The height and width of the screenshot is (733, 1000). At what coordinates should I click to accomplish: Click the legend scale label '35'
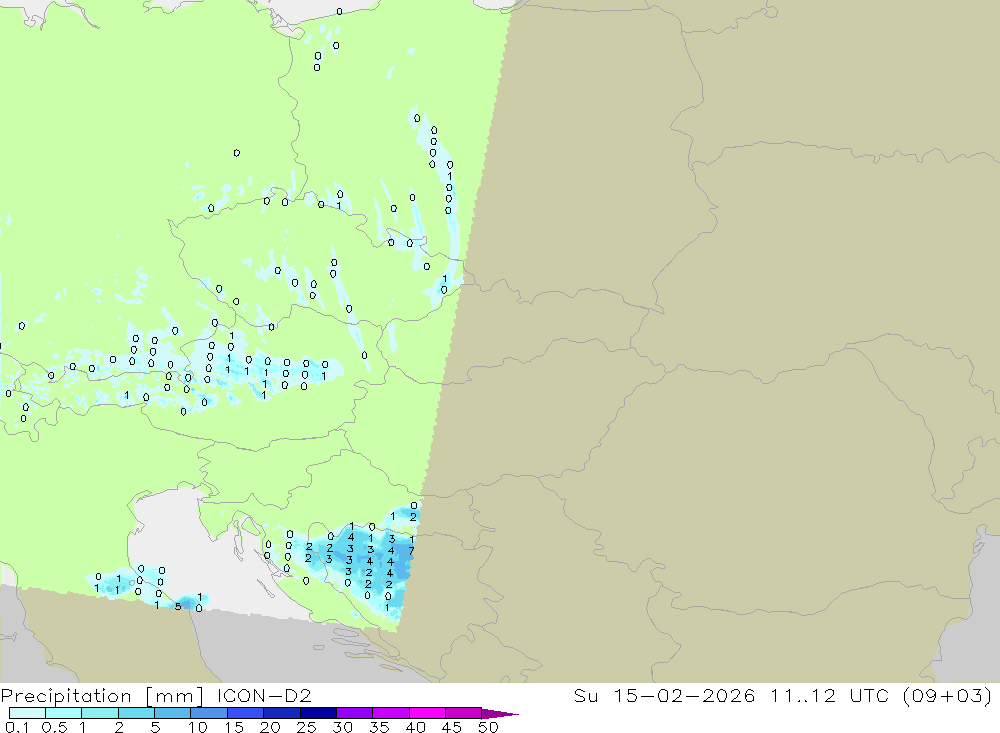coord(379,727)
